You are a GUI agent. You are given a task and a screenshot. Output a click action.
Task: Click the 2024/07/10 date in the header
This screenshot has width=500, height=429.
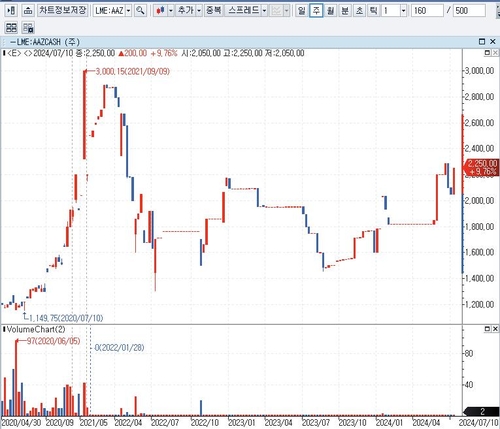53,53
